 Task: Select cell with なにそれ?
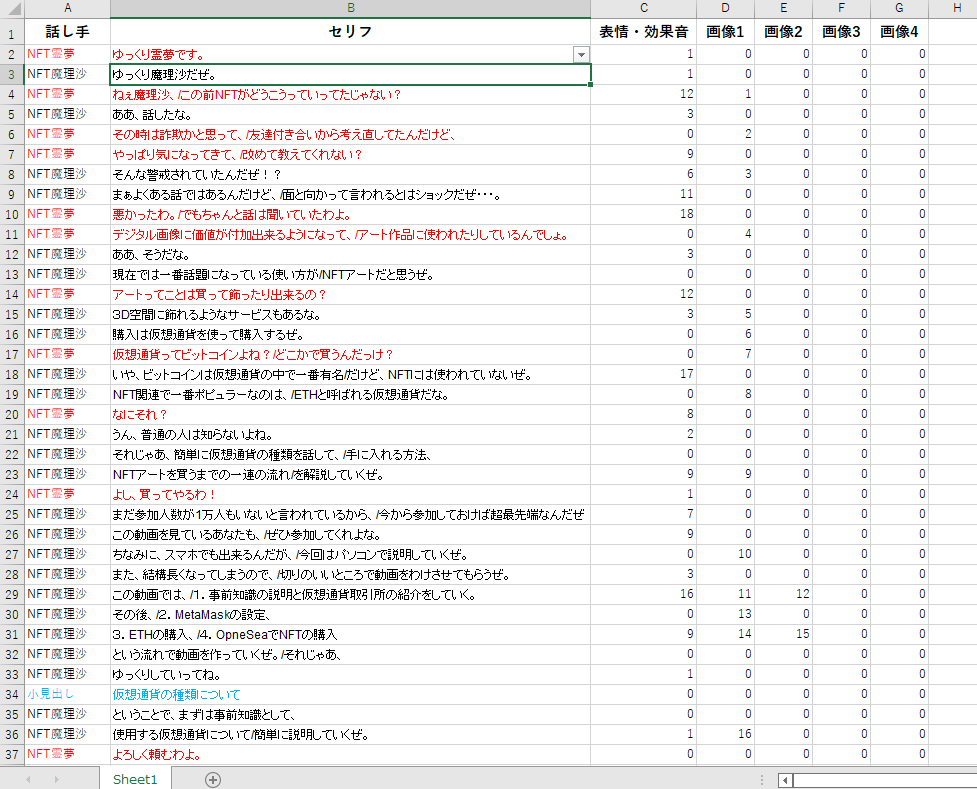click(x=351, y=414)
